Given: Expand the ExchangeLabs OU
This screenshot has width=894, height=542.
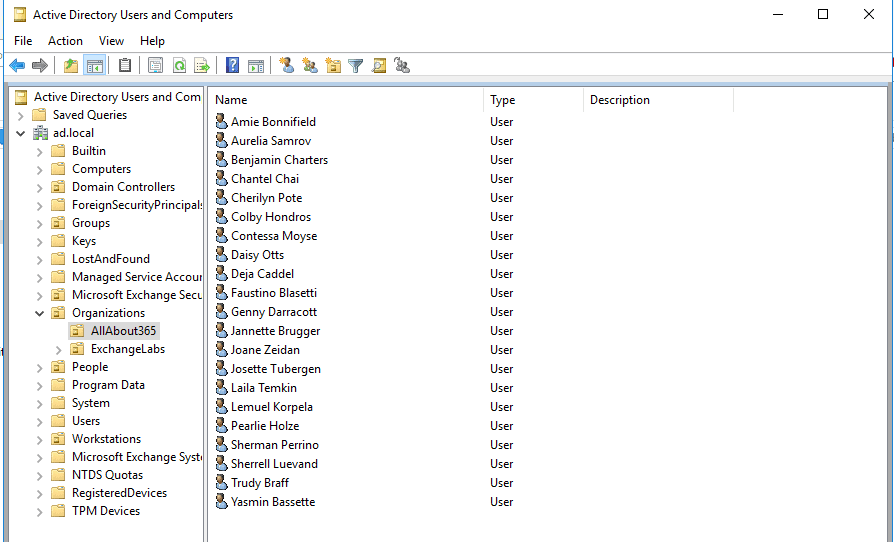Looking at the screenshot, I should coord(58,350).
